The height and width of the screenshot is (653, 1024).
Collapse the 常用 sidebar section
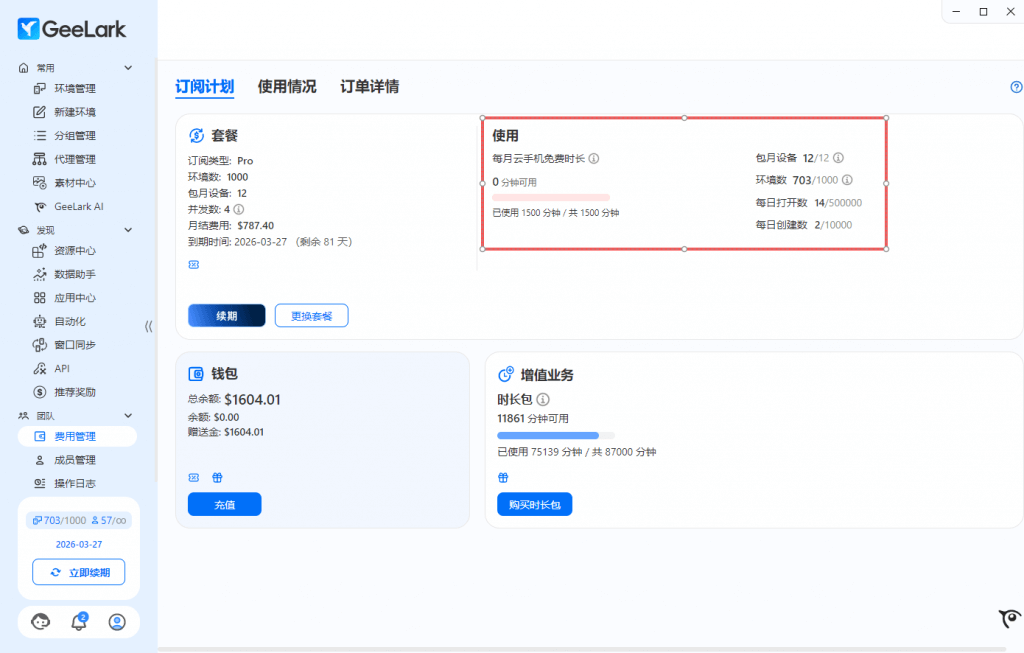(x=128, y=68)
